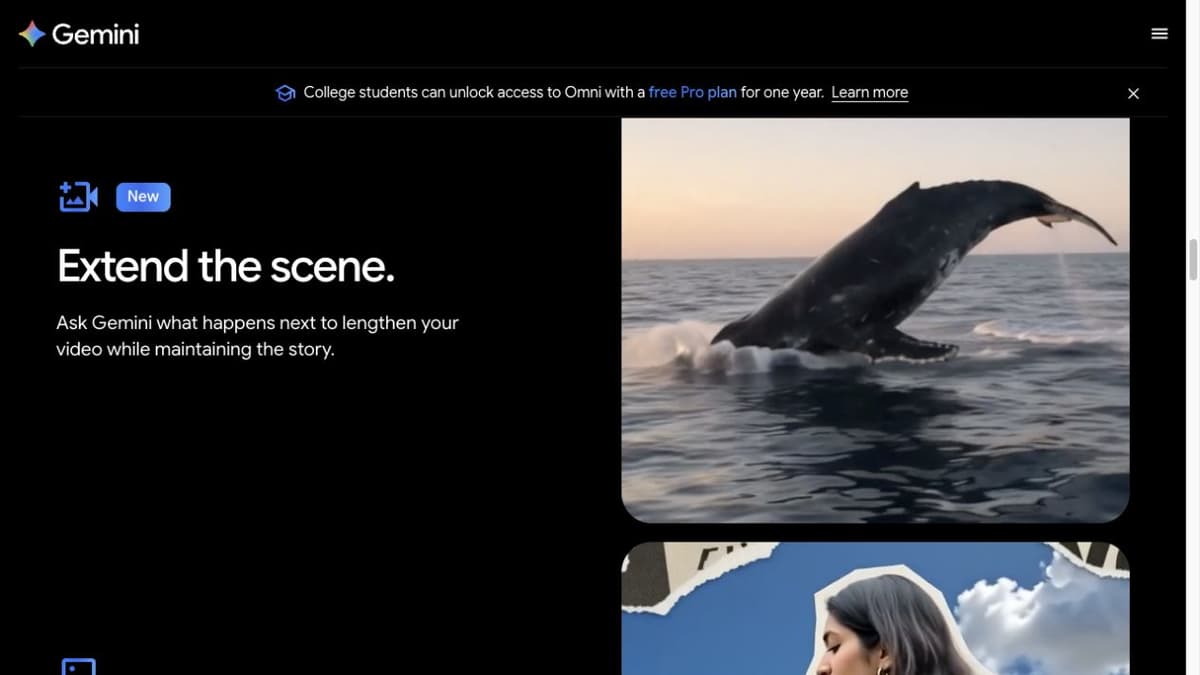1200x675 pixels.
Task: Click the video extend icon beside New
Action: tap(78, 197)
